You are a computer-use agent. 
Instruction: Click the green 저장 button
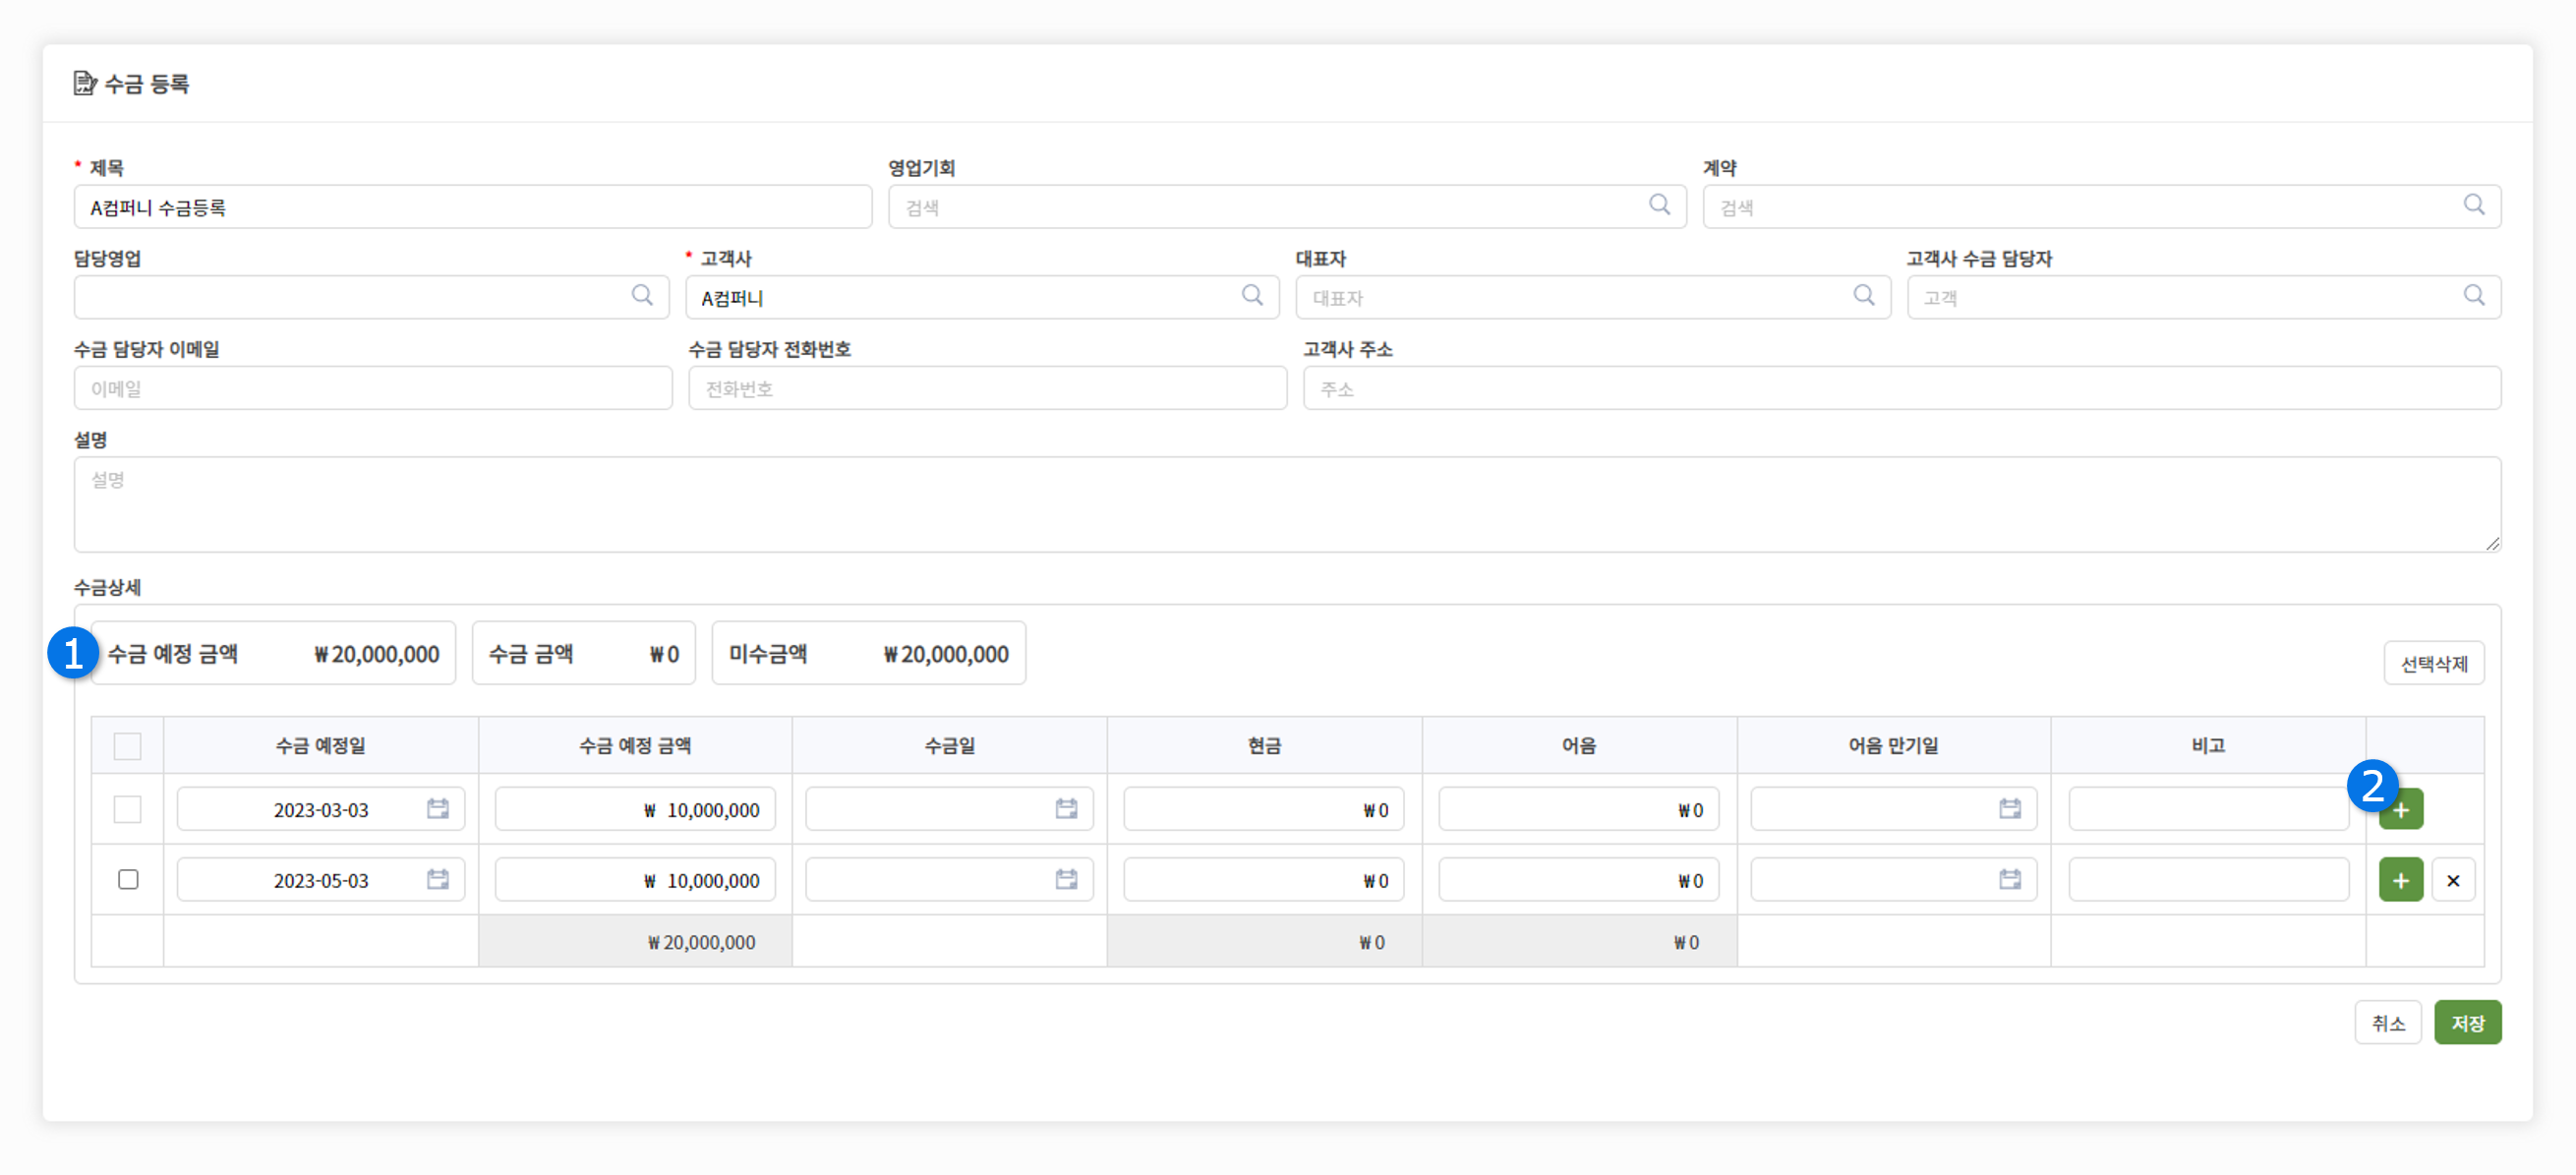(x=2467, y=1023)
